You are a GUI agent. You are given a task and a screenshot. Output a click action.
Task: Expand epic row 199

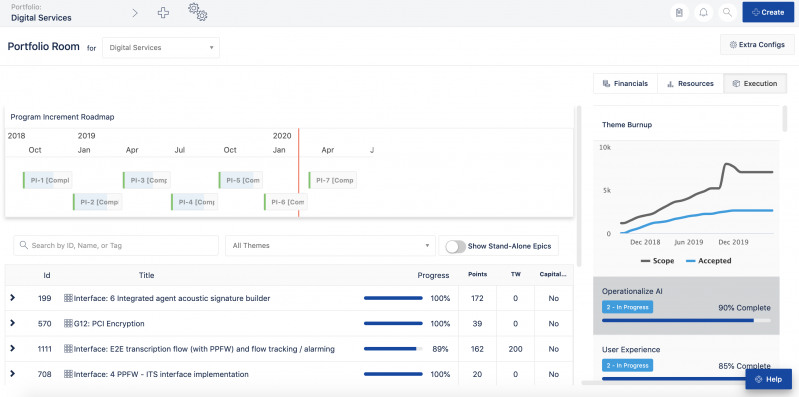point(13,298)
